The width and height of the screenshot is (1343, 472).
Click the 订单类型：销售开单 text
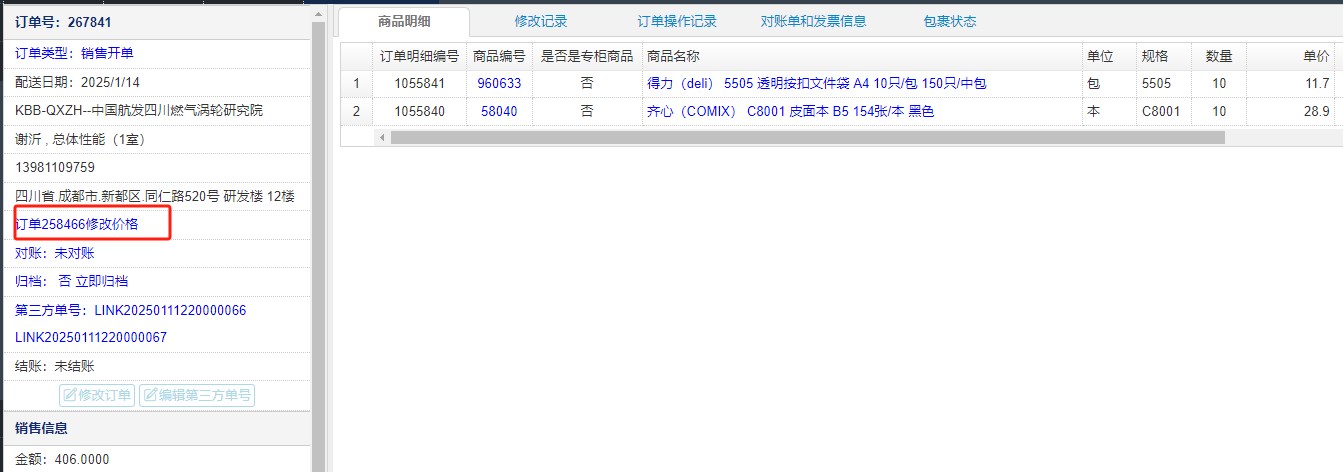pos(74,53)
